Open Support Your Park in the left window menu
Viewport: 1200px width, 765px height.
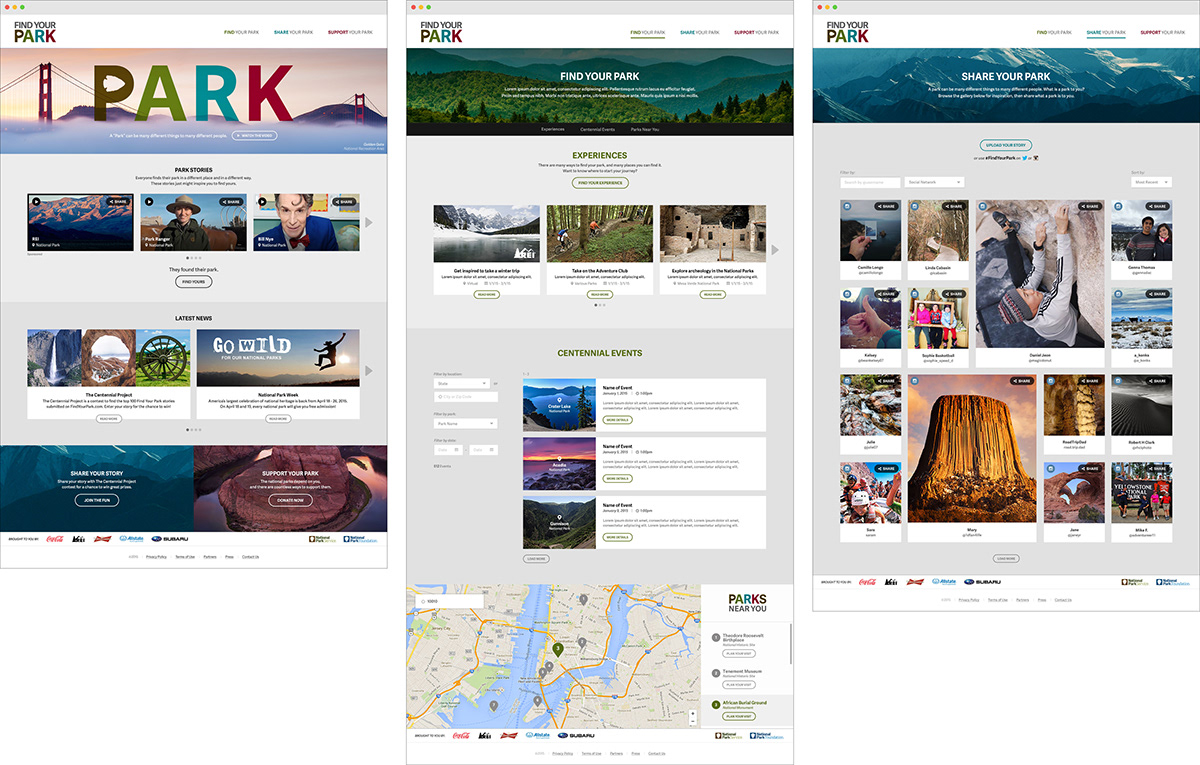348,32
